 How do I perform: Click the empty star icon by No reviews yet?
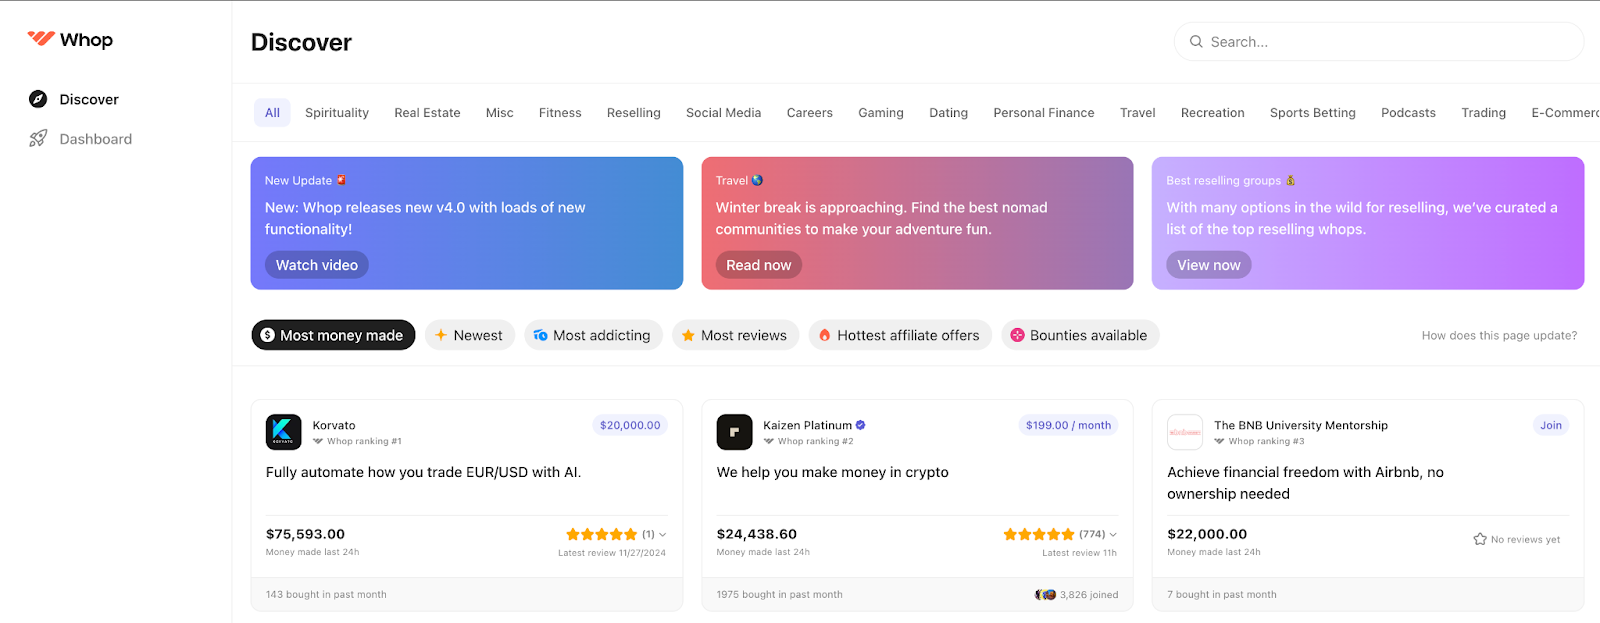click(1480, 539)
